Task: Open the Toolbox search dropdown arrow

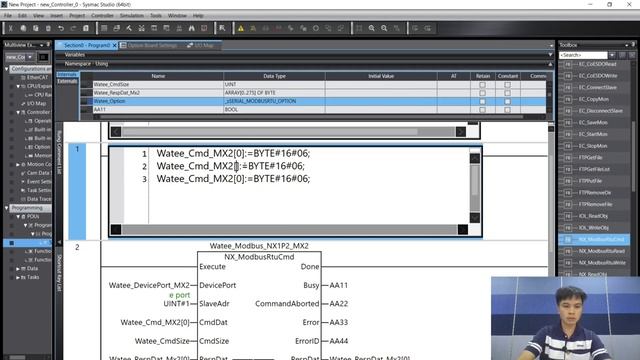Action: 612,55
